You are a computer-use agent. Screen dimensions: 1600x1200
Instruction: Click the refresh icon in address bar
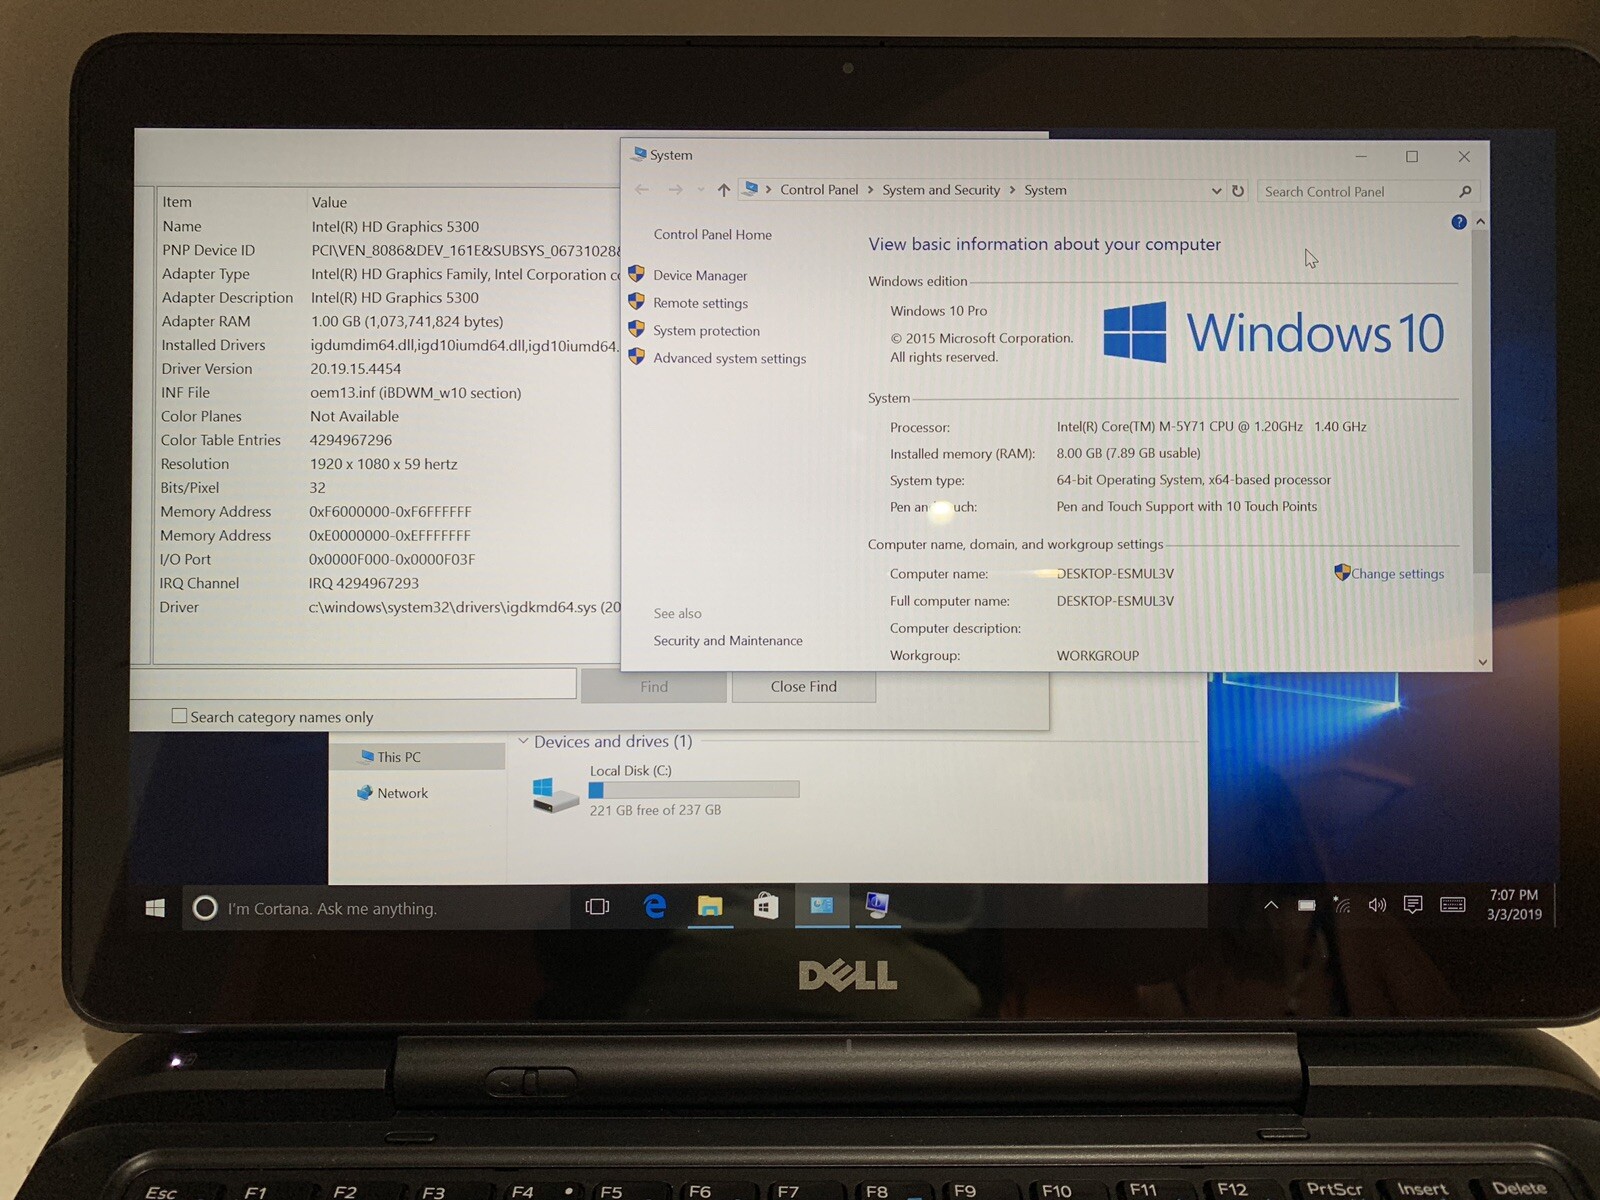coord(1238,190)
